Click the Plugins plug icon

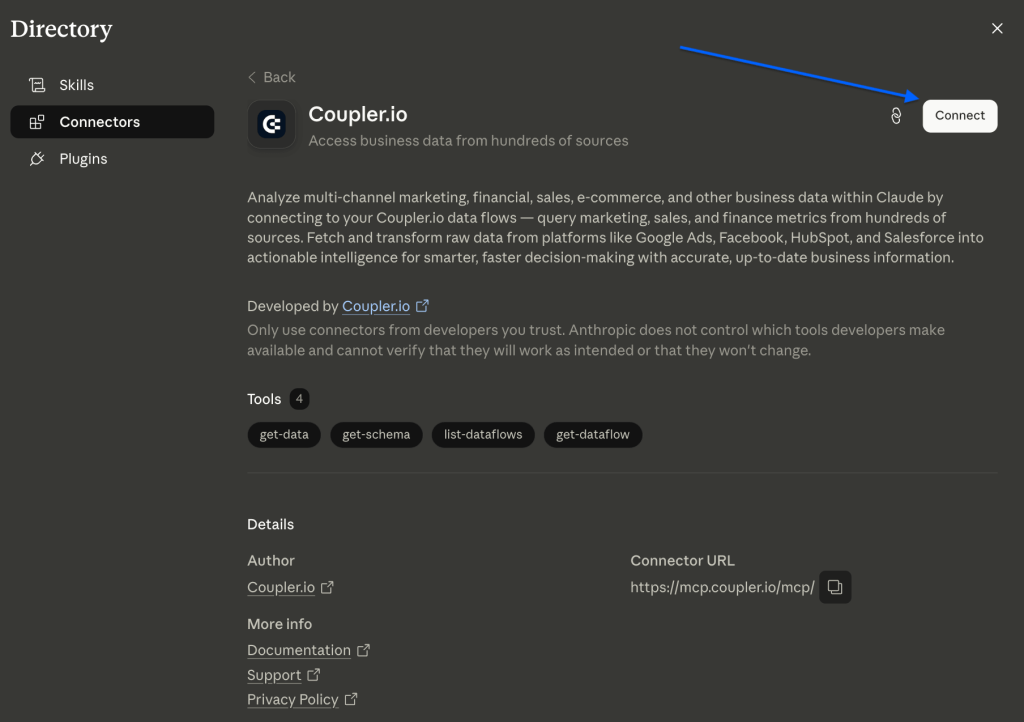tap(37, 159)
